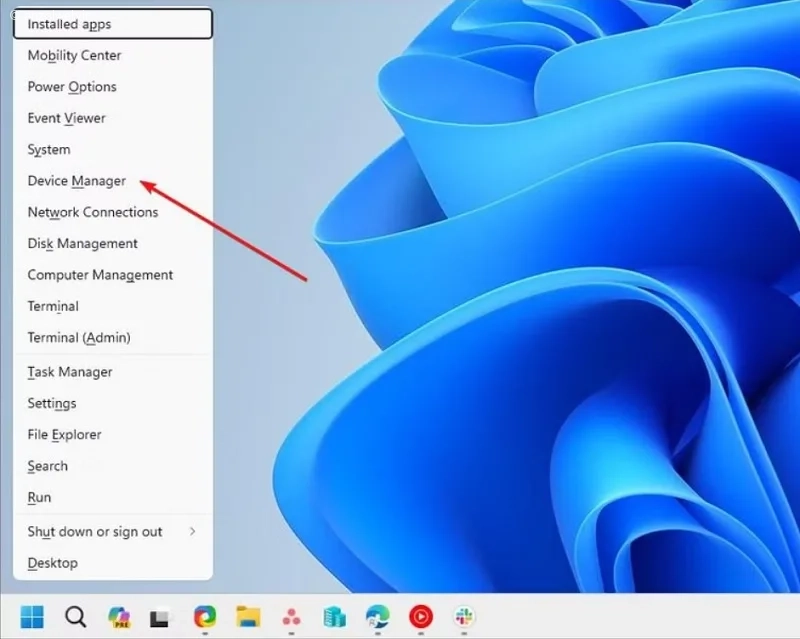Open Network Connections entry
Image resolution: width=800 pixels, height=639 pixels.
point(113,212)
